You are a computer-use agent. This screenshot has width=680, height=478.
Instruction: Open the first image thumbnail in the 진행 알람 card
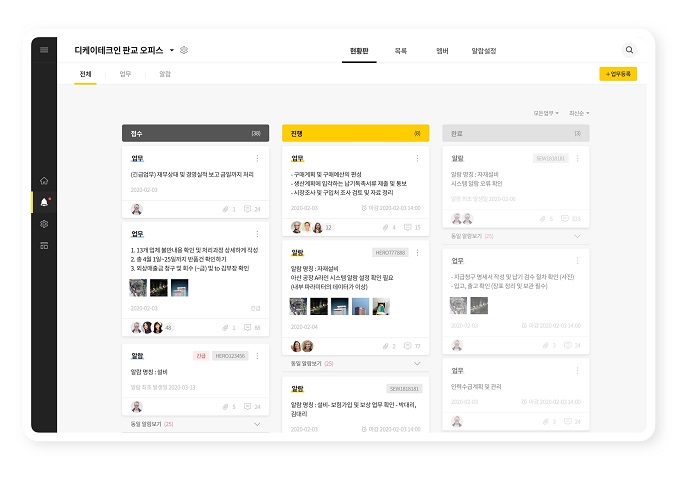(299, 306)
